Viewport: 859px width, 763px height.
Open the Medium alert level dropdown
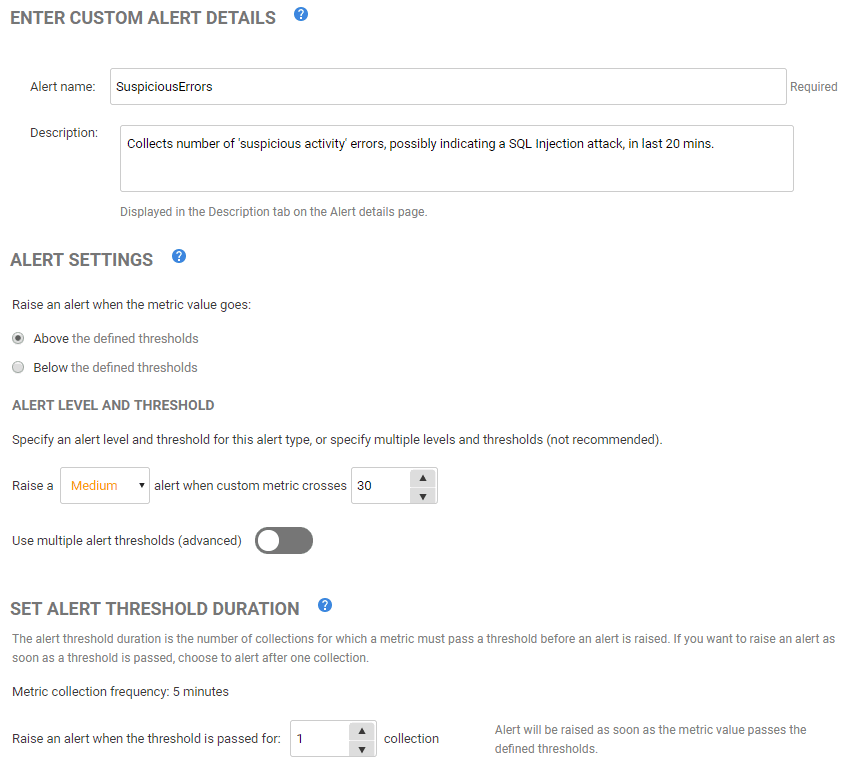pyautogui.click(x=105, y=486)
